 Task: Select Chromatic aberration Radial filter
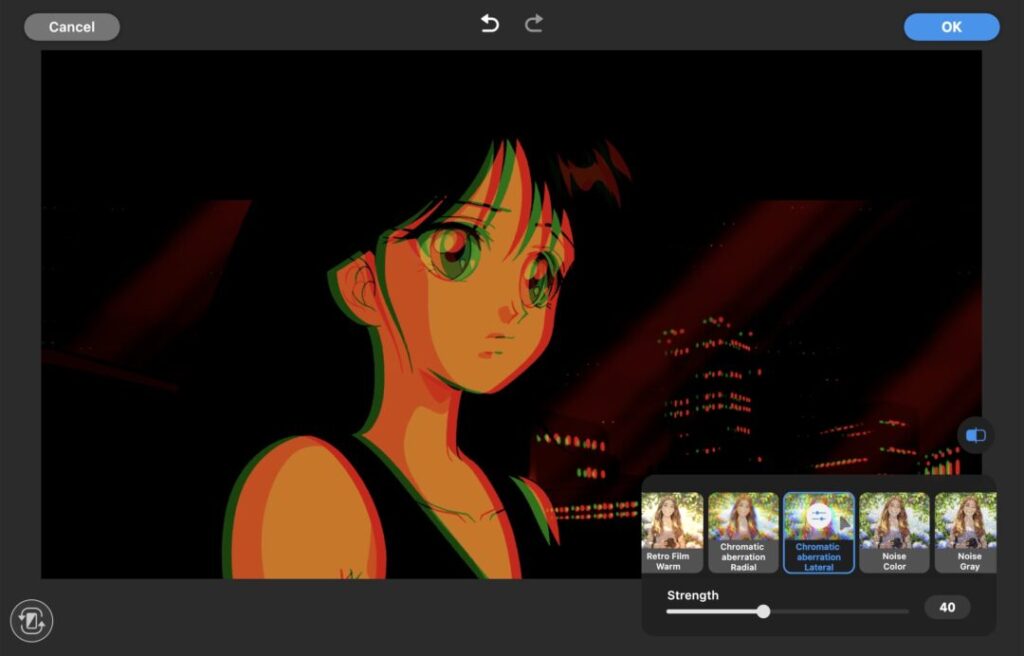pos(743,532)
